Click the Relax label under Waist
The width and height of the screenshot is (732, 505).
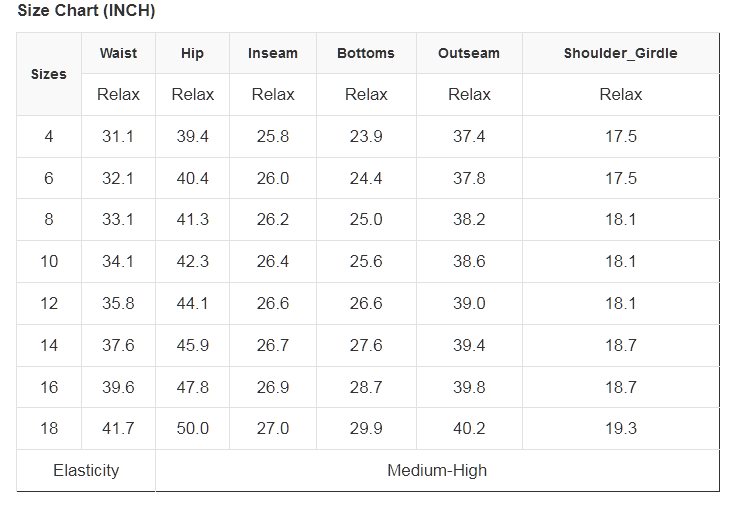point(118,95)
